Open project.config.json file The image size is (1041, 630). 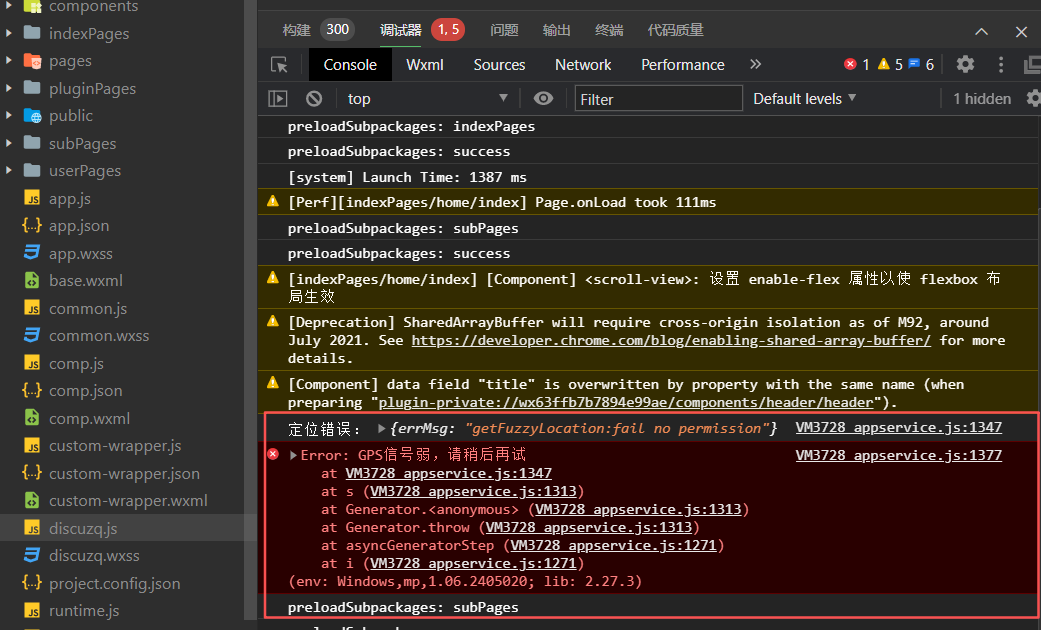114,584
